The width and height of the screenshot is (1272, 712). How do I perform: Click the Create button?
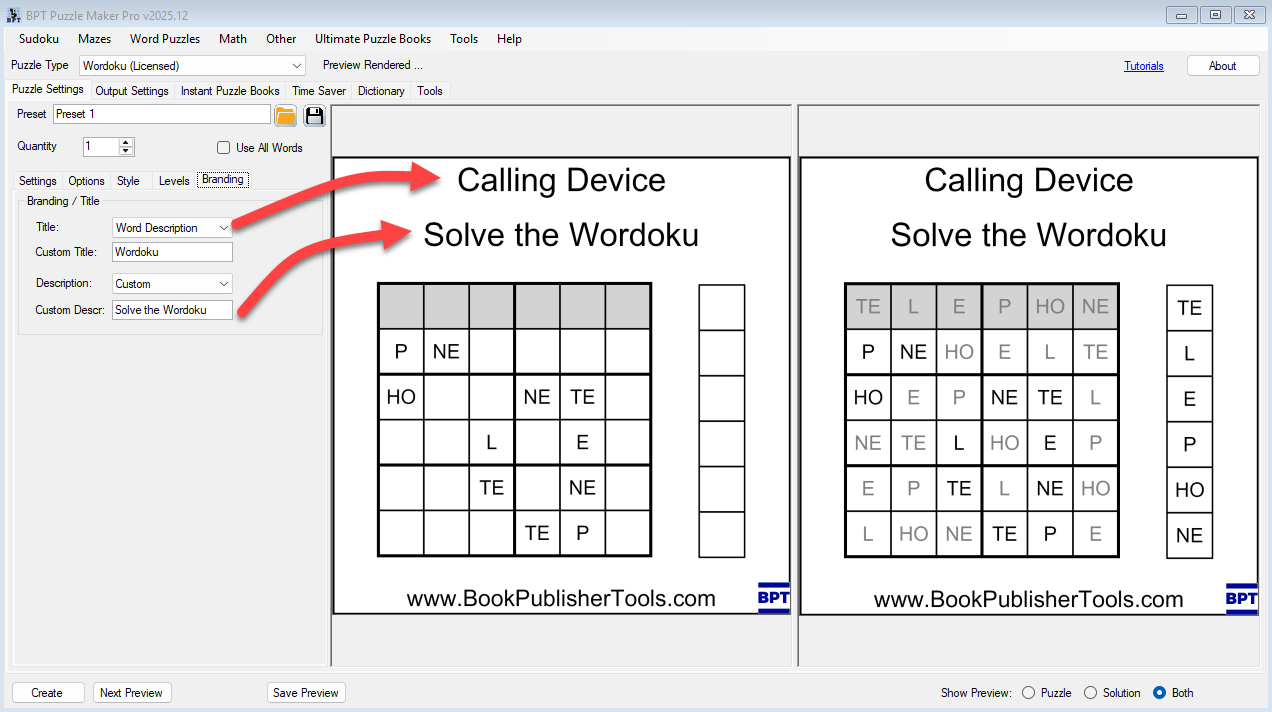(x=47, y=693)
